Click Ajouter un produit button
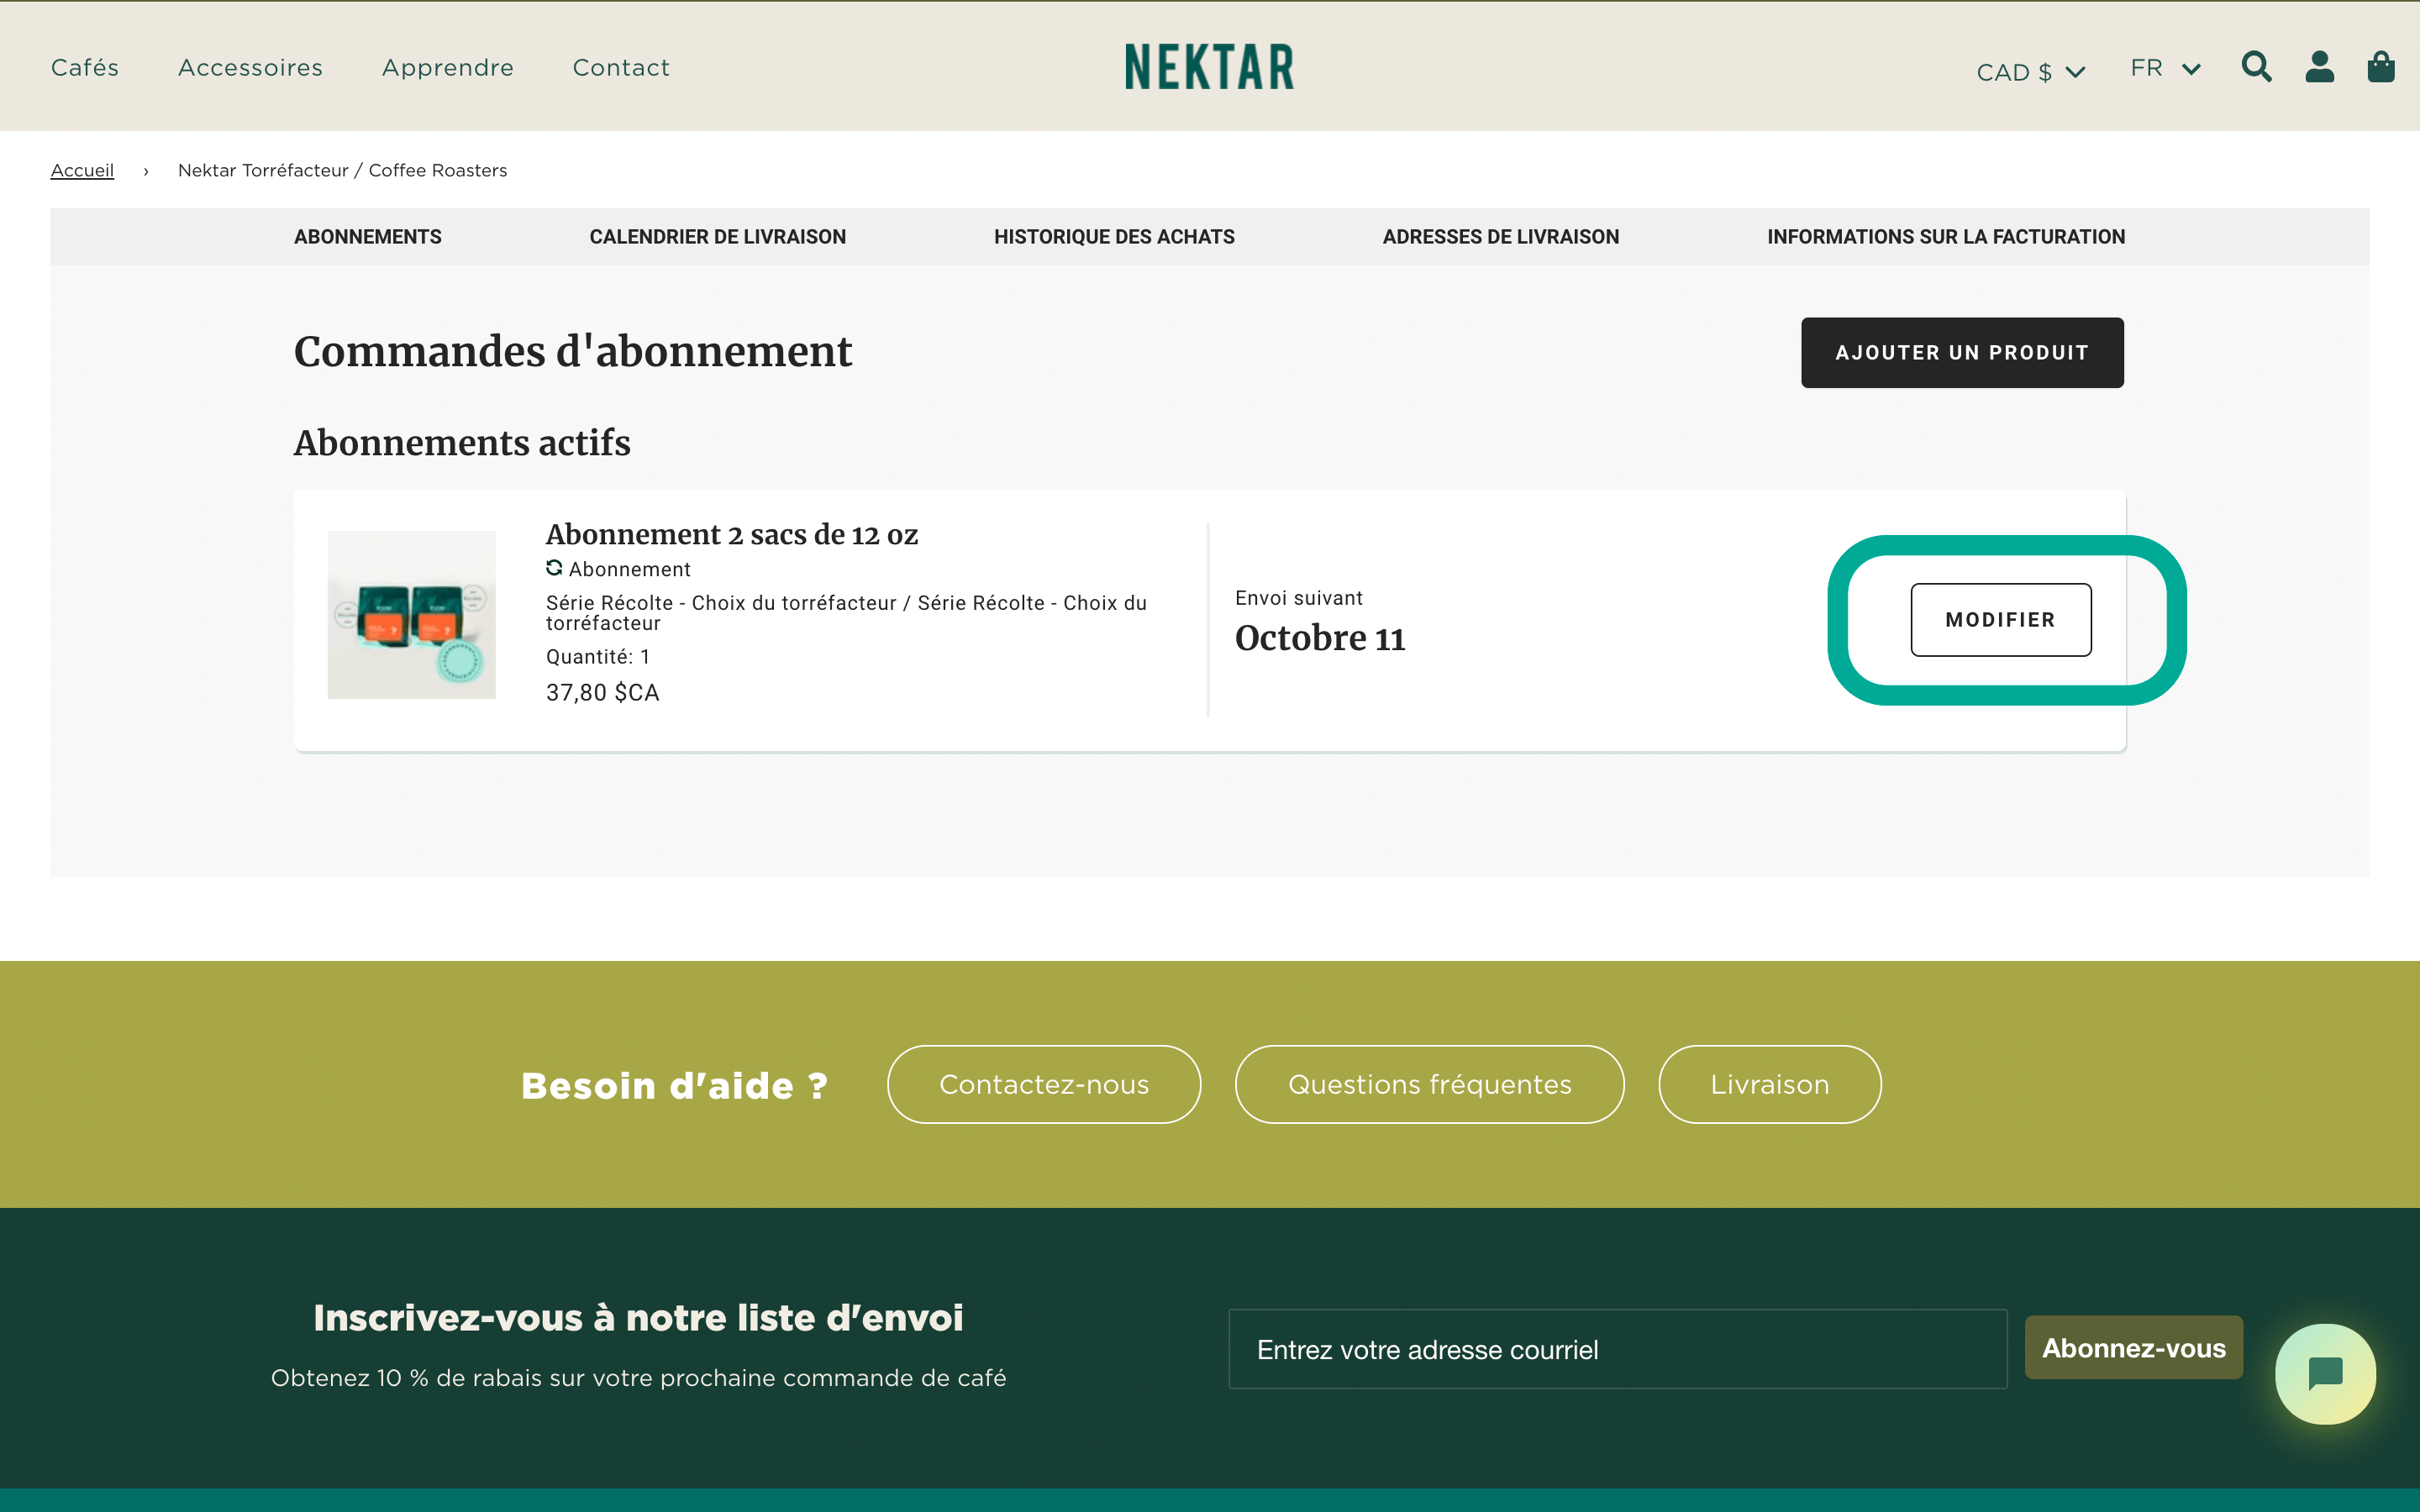Image resolution: width=2420 pixels, height=1512 pixels. [1962, 353]
